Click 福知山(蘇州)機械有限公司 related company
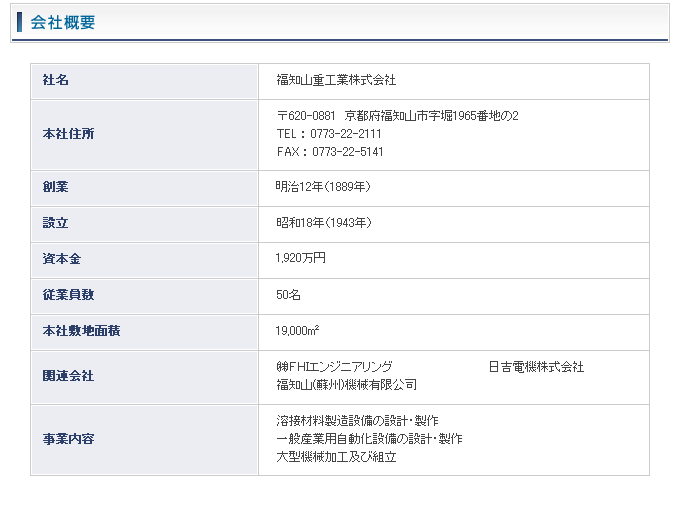This screenshot has width=683, height=507. 346,385
